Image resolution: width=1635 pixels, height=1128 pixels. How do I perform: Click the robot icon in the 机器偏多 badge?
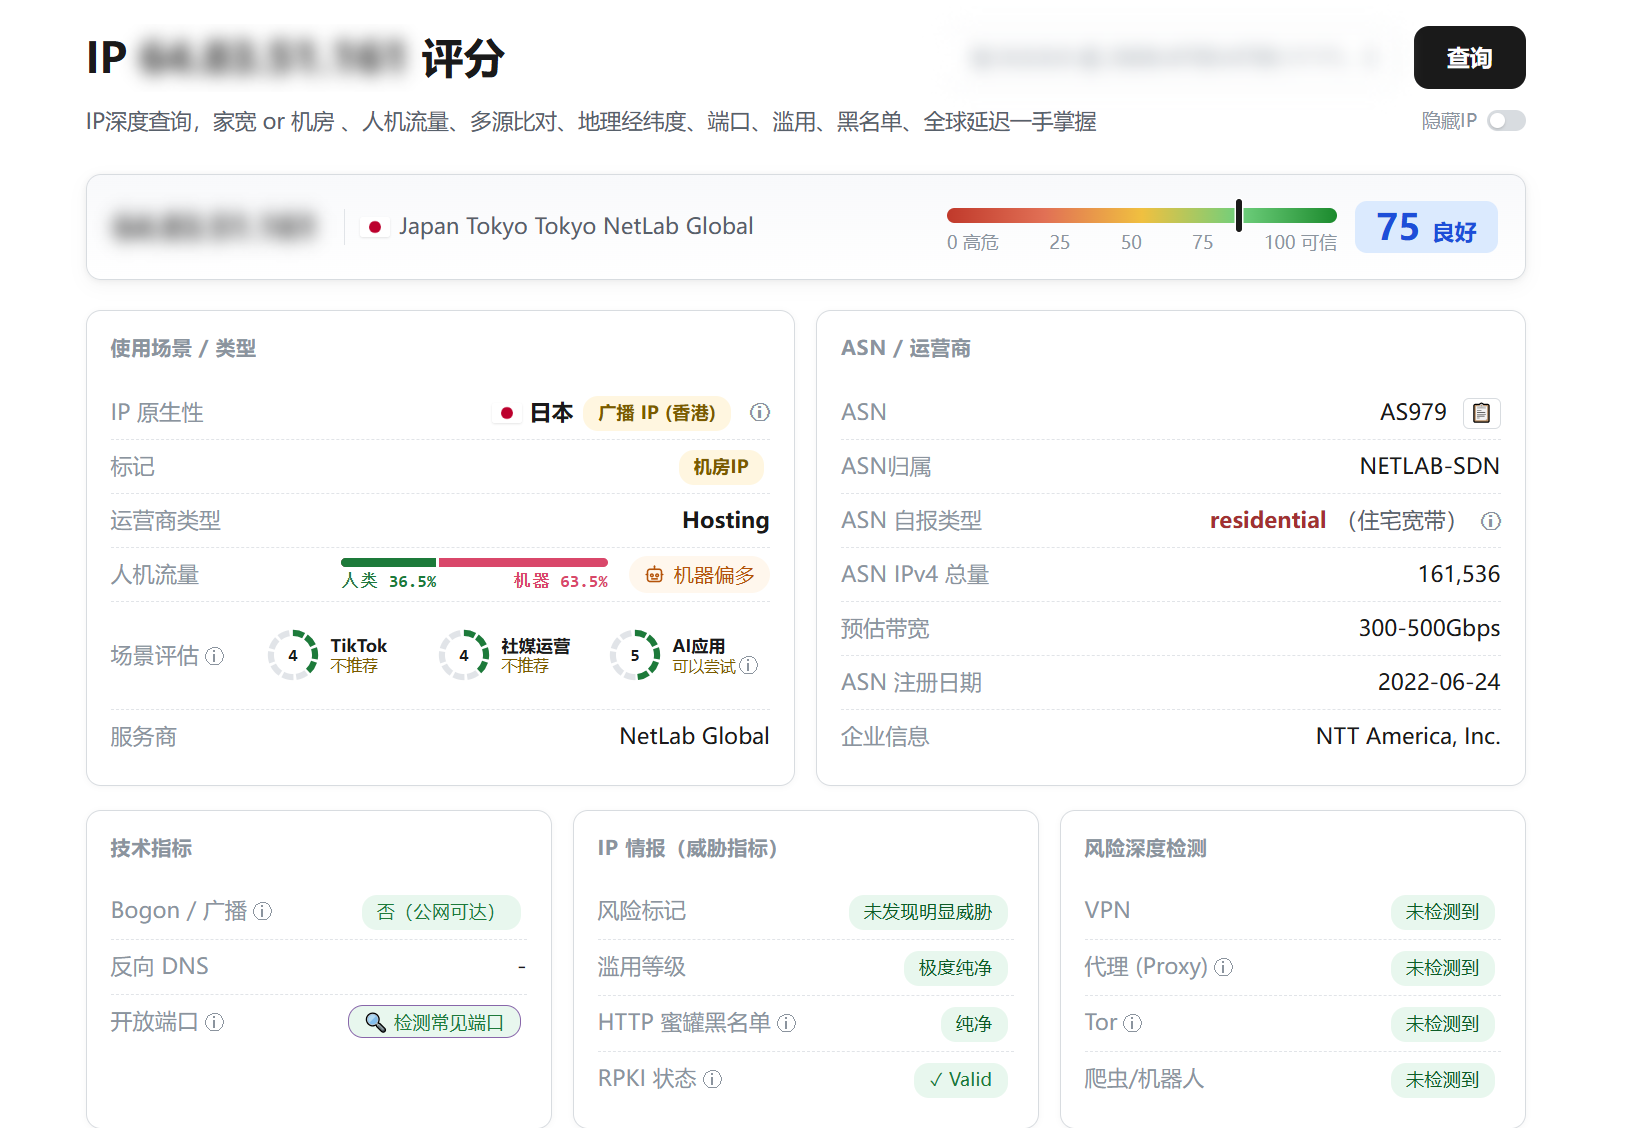(x=654, y=575)
